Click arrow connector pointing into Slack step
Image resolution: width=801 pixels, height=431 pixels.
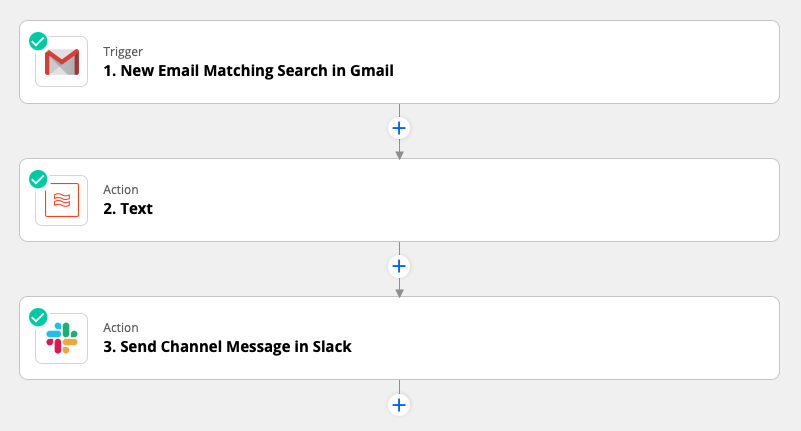(x=399, y=290)
